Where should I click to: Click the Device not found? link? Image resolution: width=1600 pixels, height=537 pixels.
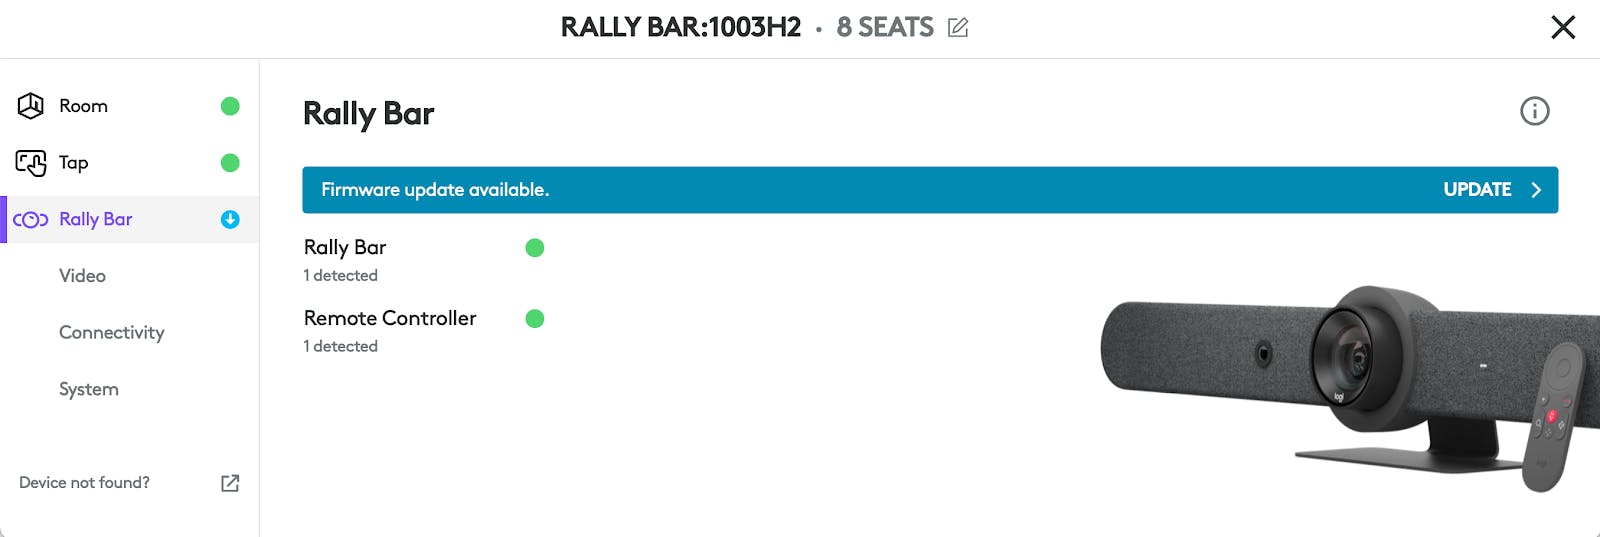[x=84, y=483]
